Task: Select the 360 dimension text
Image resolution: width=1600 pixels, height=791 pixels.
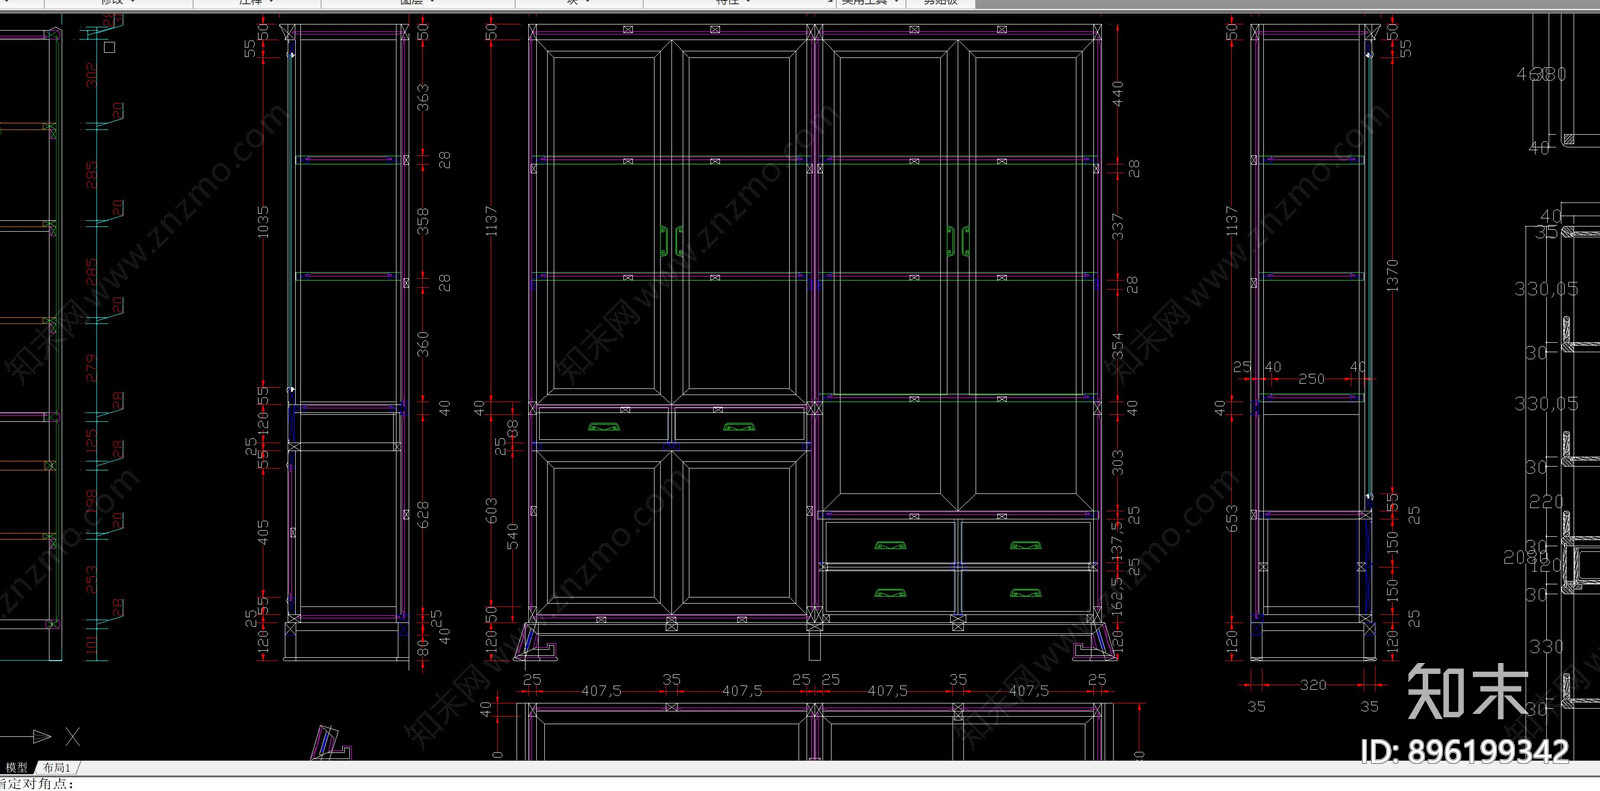Action: (x=423, y=345)
